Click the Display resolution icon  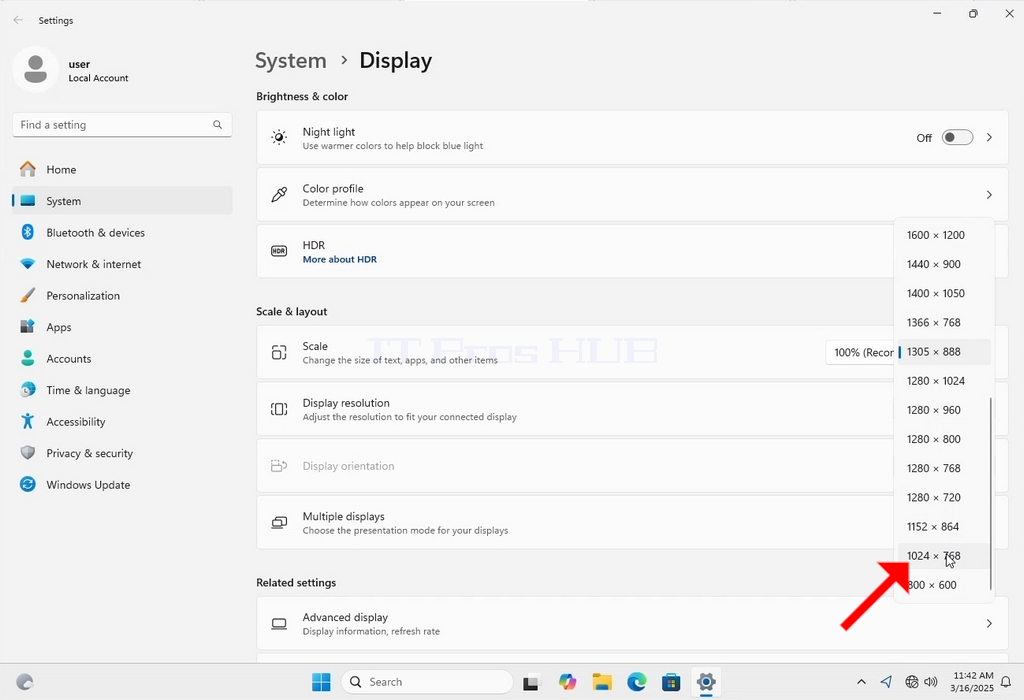[279, 409]
